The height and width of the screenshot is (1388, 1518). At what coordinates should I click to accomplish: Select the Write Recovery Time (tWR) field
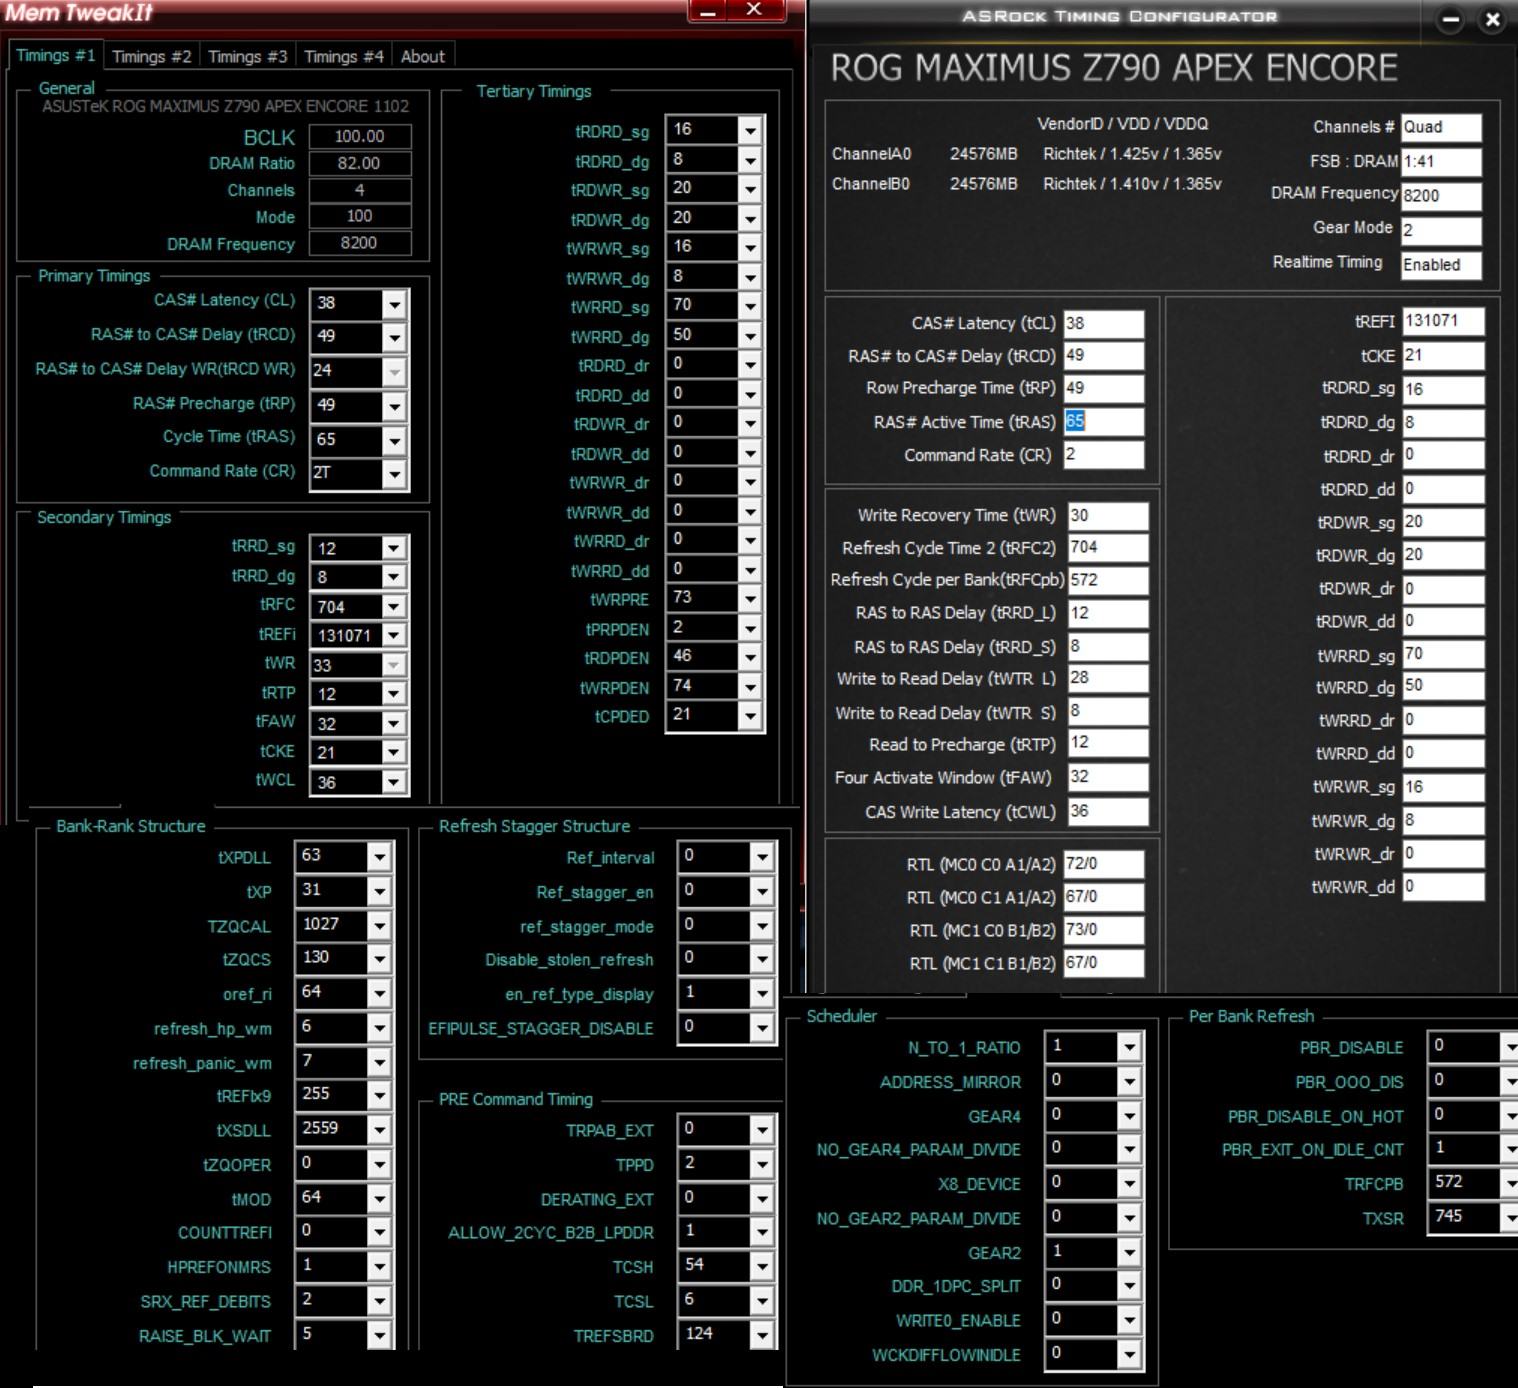[x=1108, y=515]
